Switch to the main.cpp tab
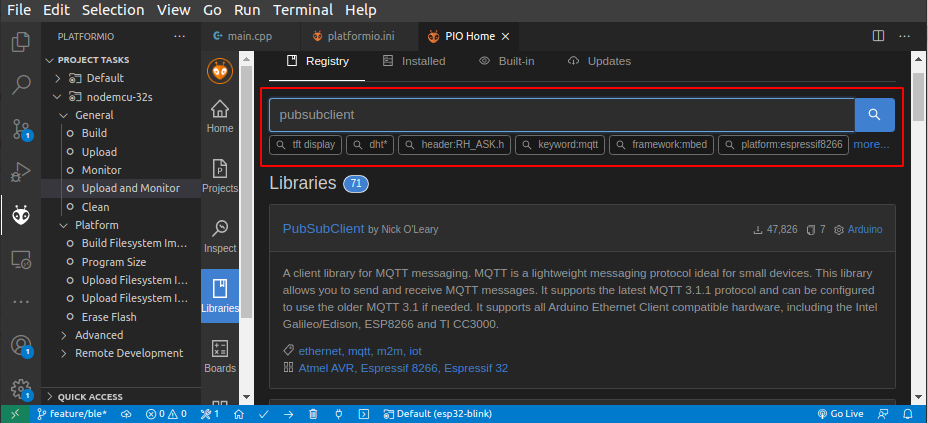 pyautogui.click(x=250, y=36)
